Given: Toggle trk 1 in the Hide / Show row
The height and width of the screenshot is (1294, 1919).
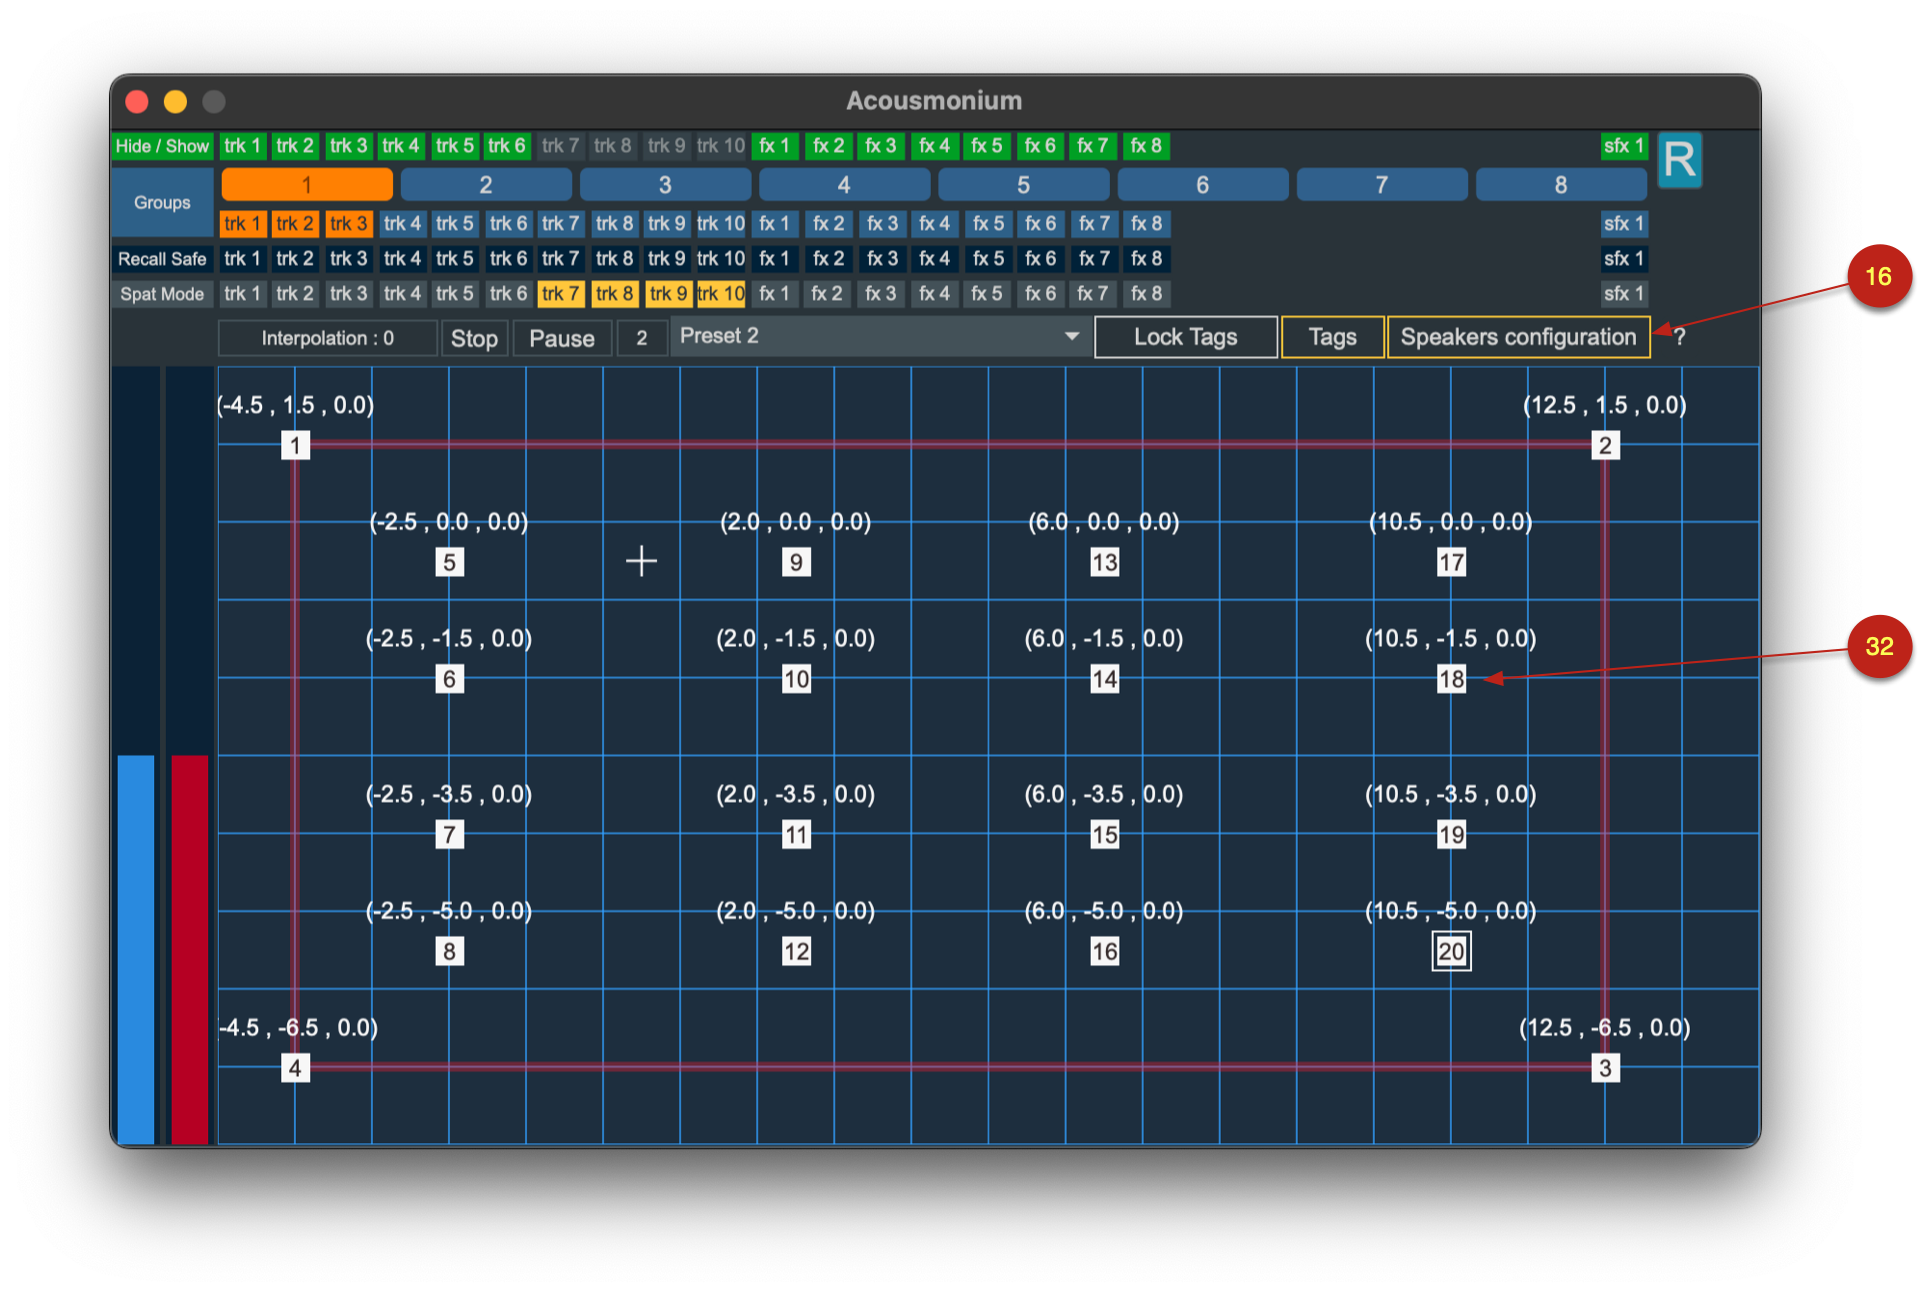Looking at the screenshot, I should click(242, 146).
